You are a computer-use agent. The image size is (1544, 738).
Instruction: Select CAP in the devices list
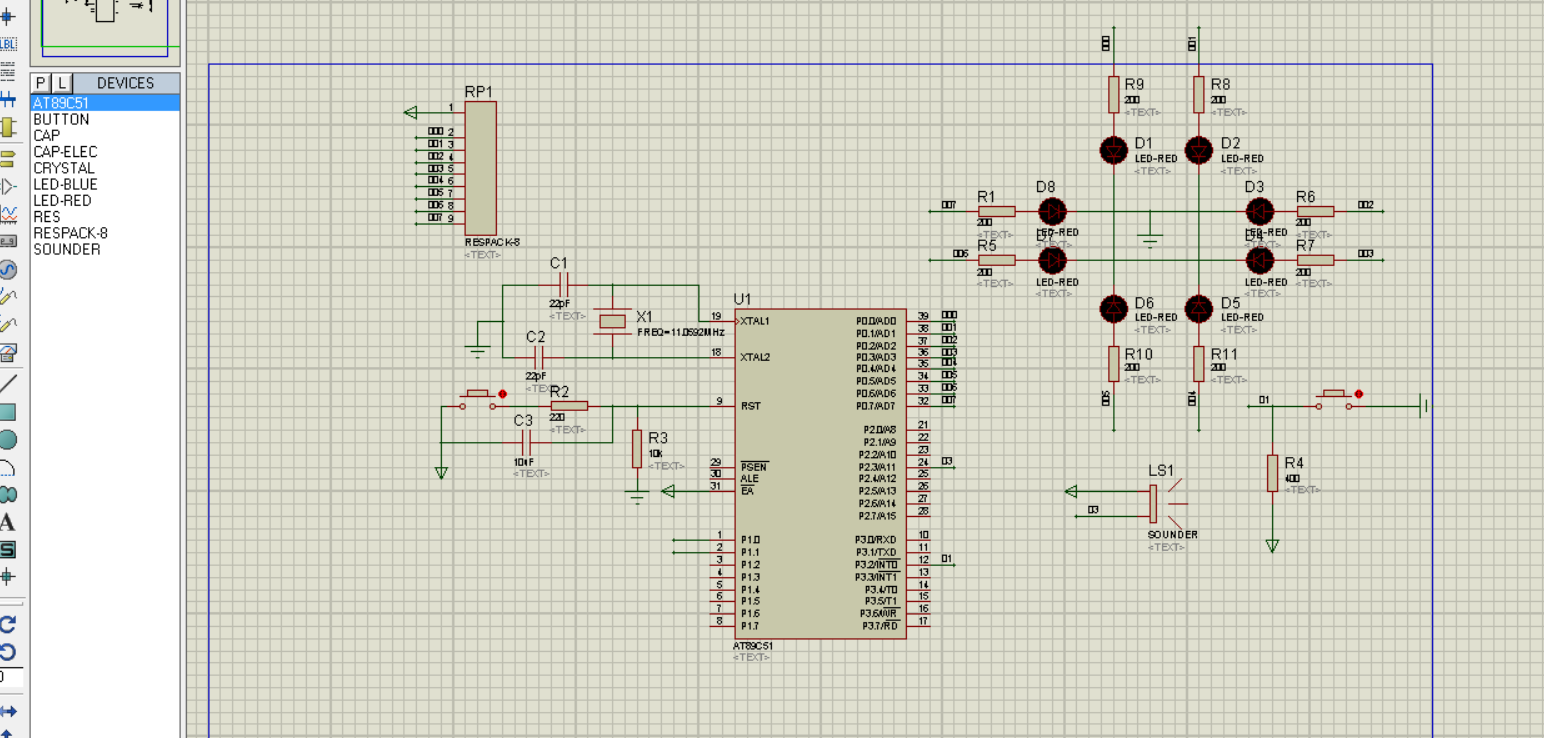tap(106, 135)
